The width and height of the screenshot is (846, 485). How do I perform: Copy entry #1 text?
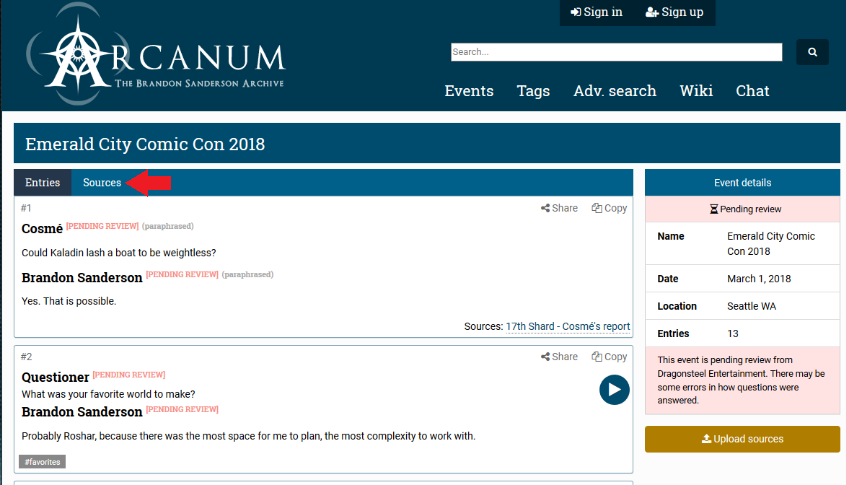(609, 208)
